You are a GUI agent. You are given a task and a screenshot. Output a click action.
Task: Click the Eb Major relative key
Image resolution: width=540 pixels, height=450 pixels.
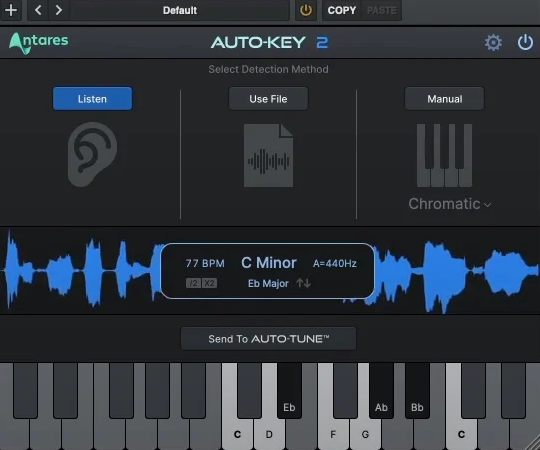click(x=268, y=283)
